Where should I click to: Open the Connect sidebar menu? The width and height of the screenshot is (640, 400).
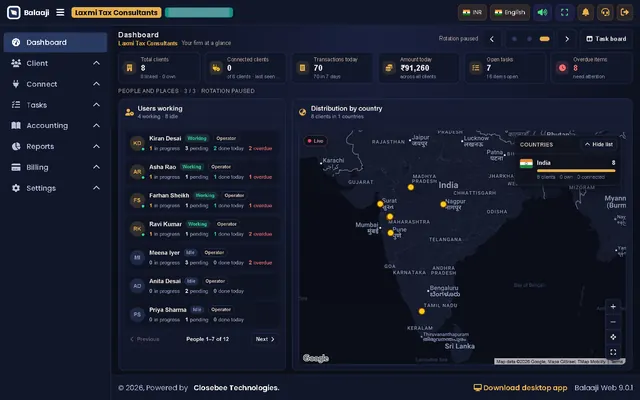coord(55,84)
